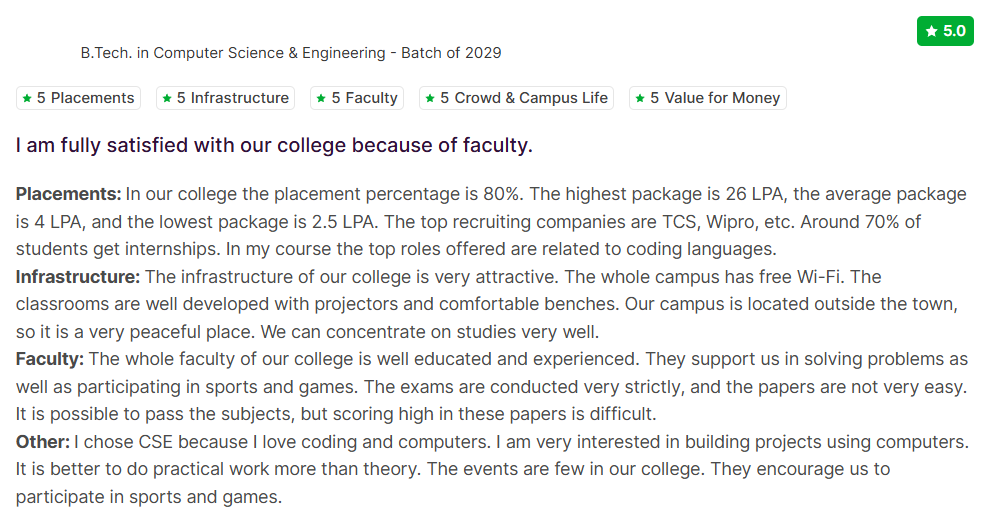Click the 5.0 number in the overall rating badge
The width and height of the screenshot is (991, 512).
coord(954,31)
